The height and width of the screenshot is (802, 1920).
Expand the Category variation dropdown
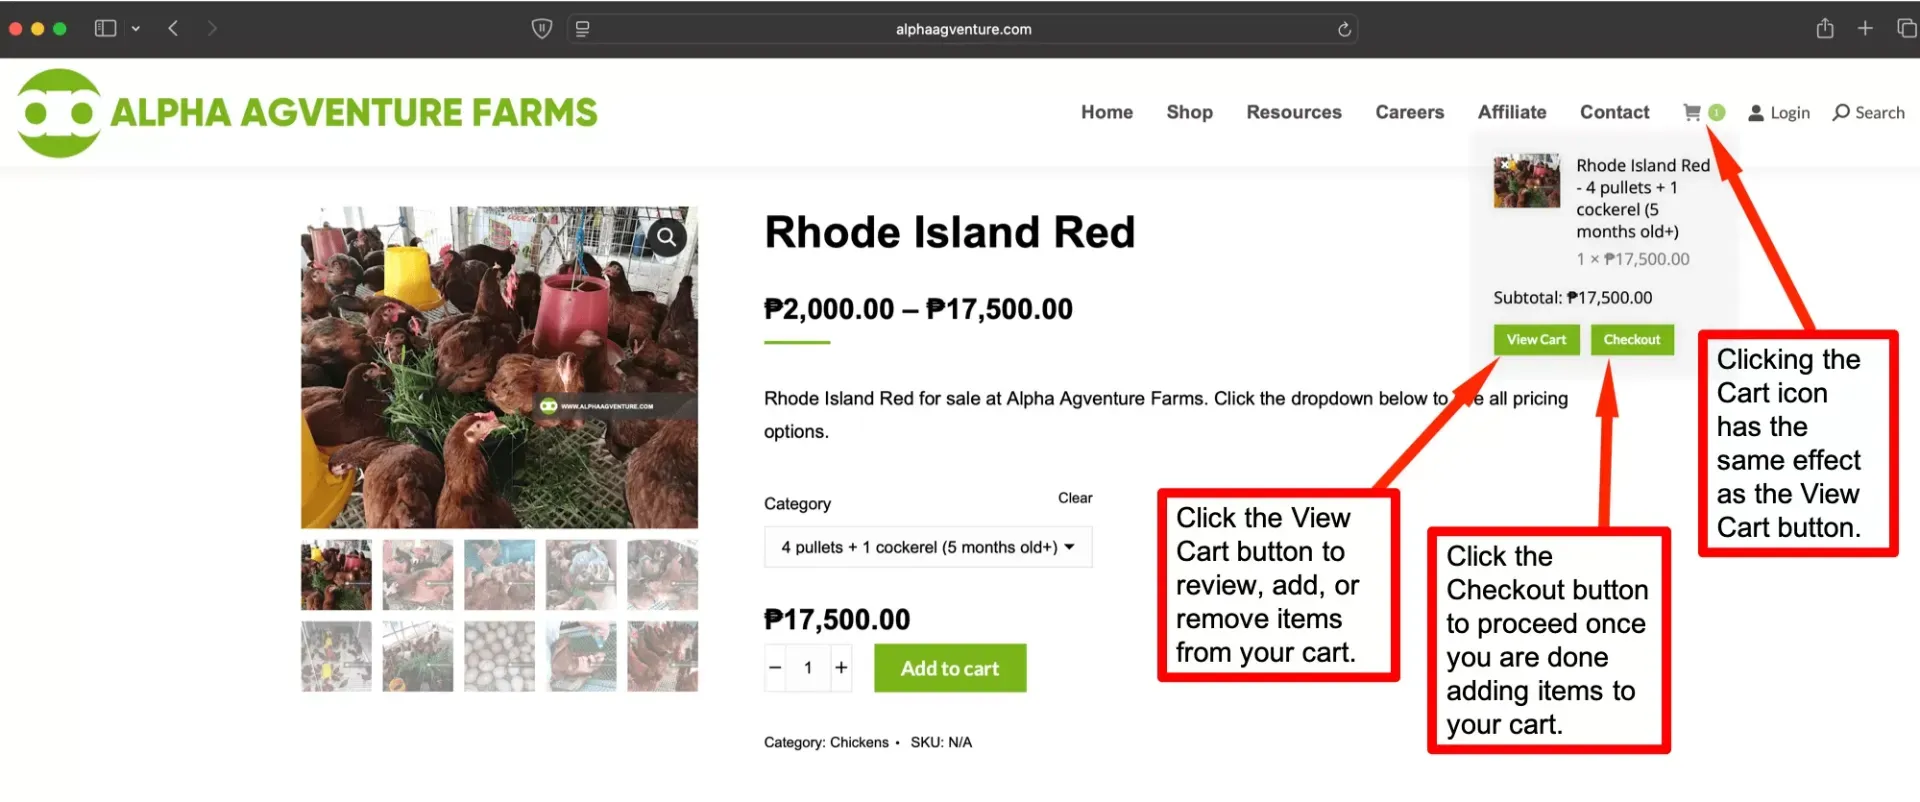(927, 547)
